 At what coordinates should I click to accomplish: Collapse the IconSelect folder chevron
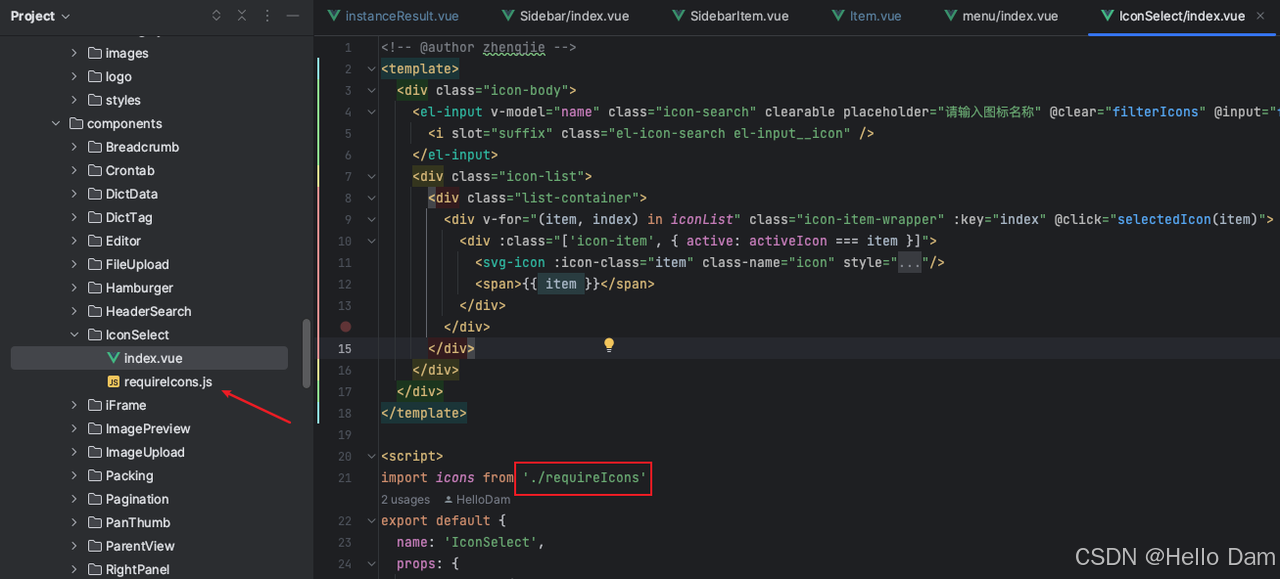coord(74,335)
